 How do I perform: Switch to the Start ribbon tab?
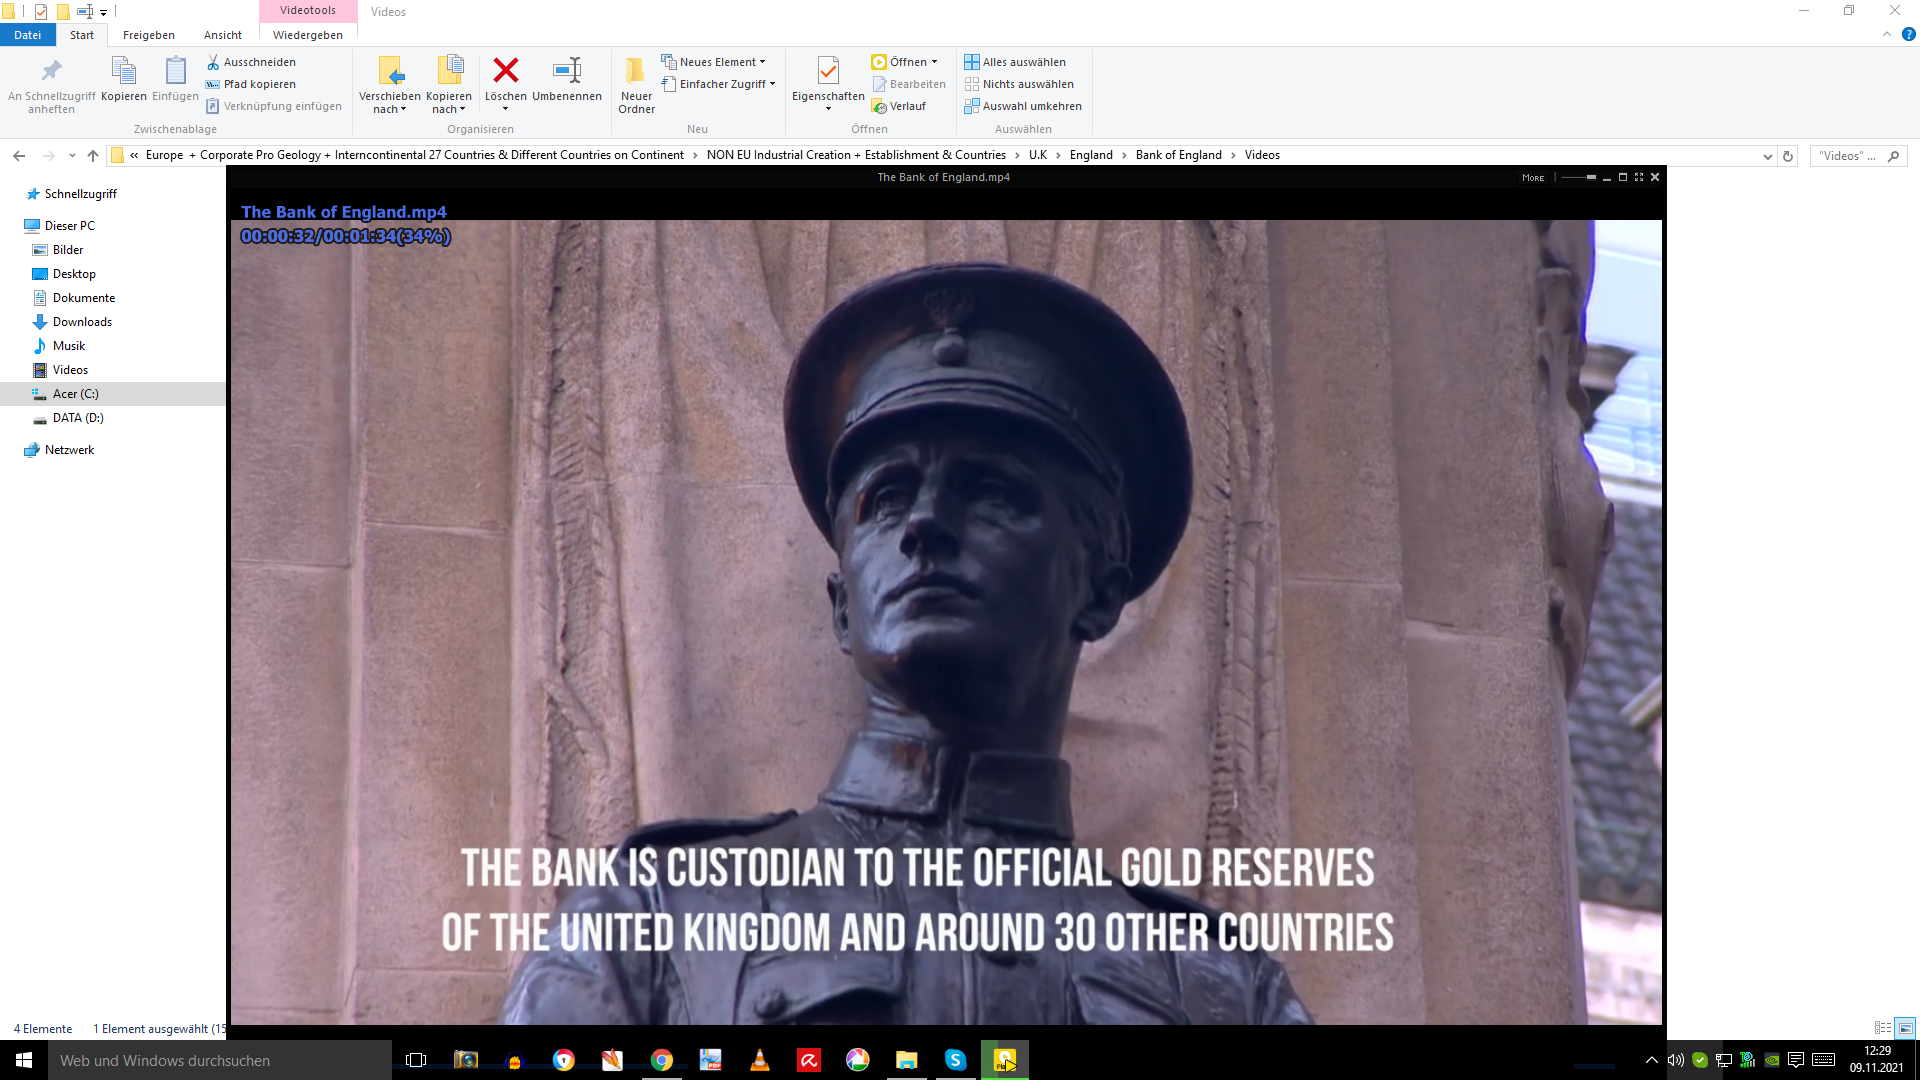[82, 35]
